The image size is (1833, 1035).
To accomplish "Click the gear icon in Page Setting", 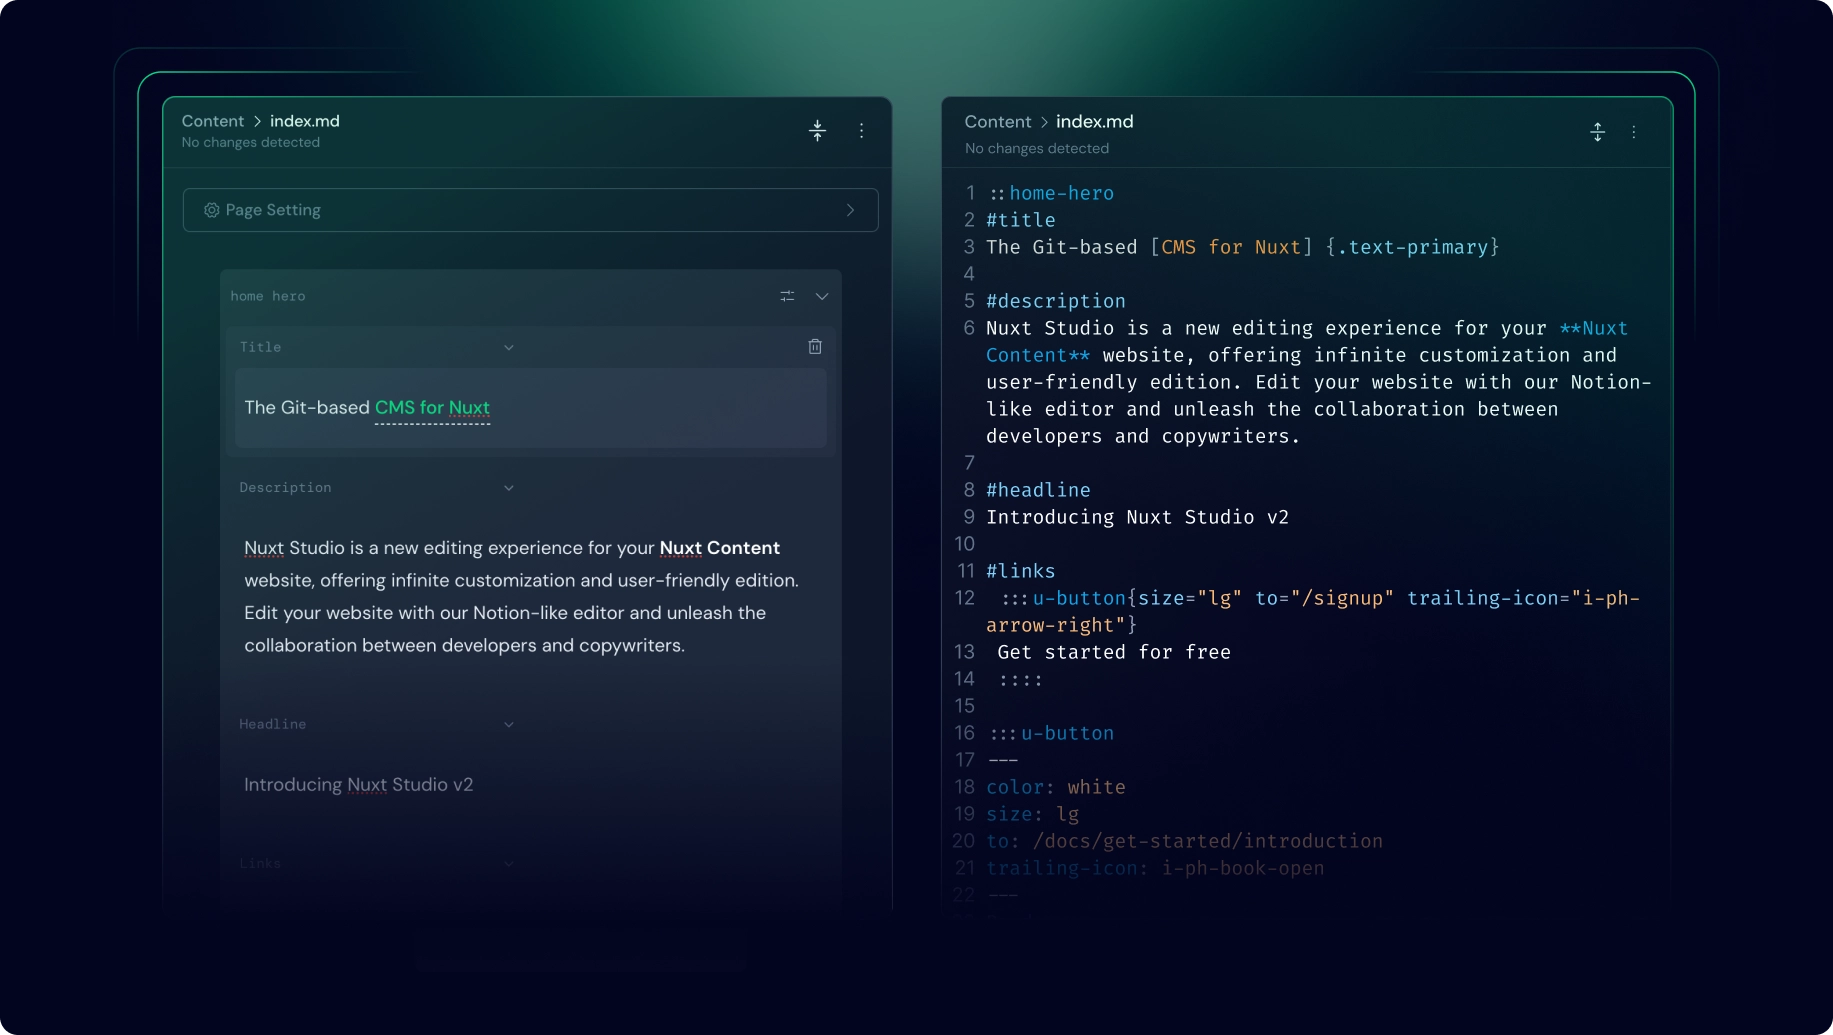I will click(x=211, y=210).
